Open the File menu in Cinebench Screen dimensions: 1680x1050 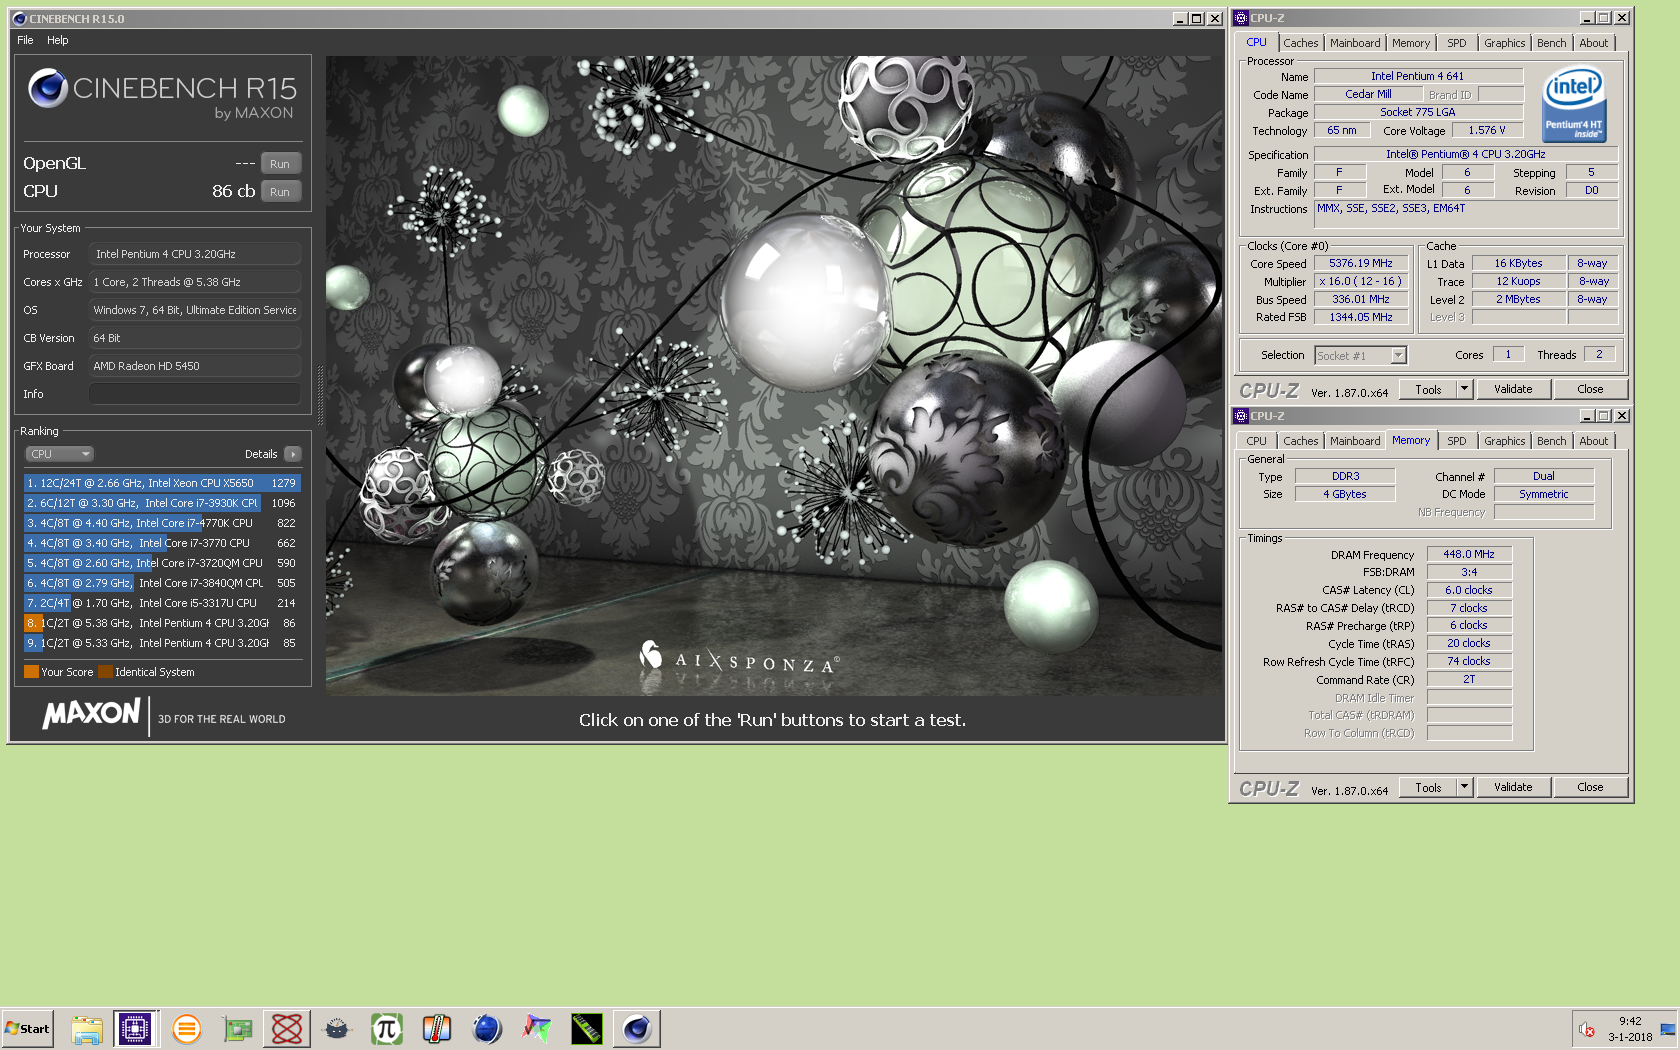pos(25,40)
